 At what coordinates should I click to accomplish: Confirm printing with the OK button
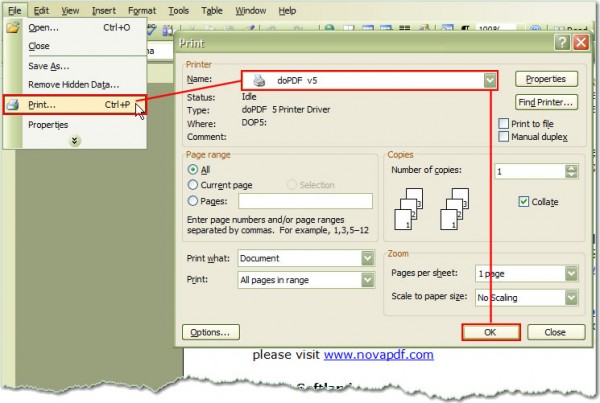coord(491,332)
